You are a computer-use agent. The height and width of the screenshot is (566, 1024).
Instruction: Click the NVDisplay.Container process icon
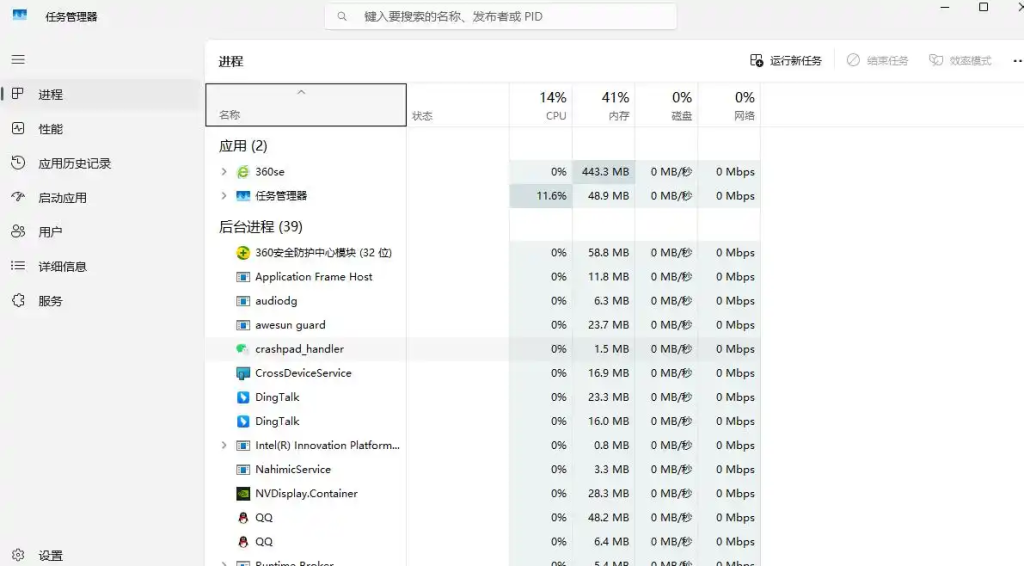(x=243, y=494)
